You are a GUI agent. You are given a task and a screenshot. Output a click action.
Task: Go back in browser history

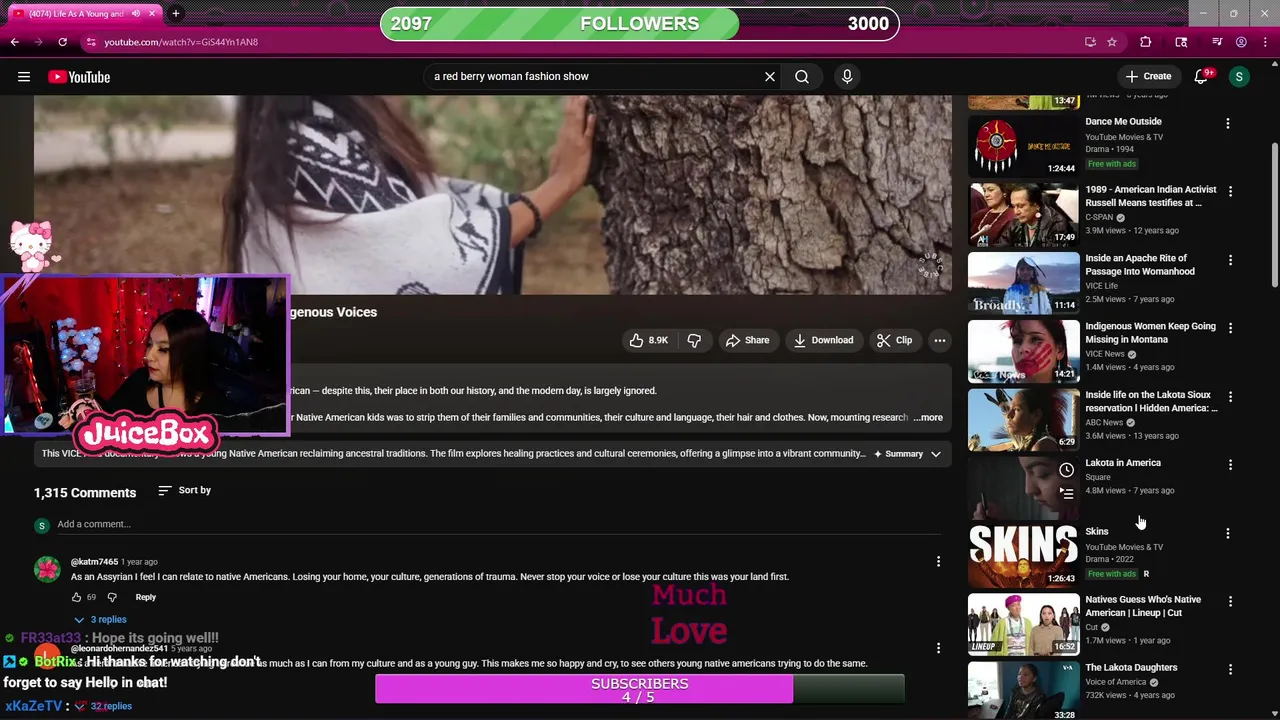point(14,42)
